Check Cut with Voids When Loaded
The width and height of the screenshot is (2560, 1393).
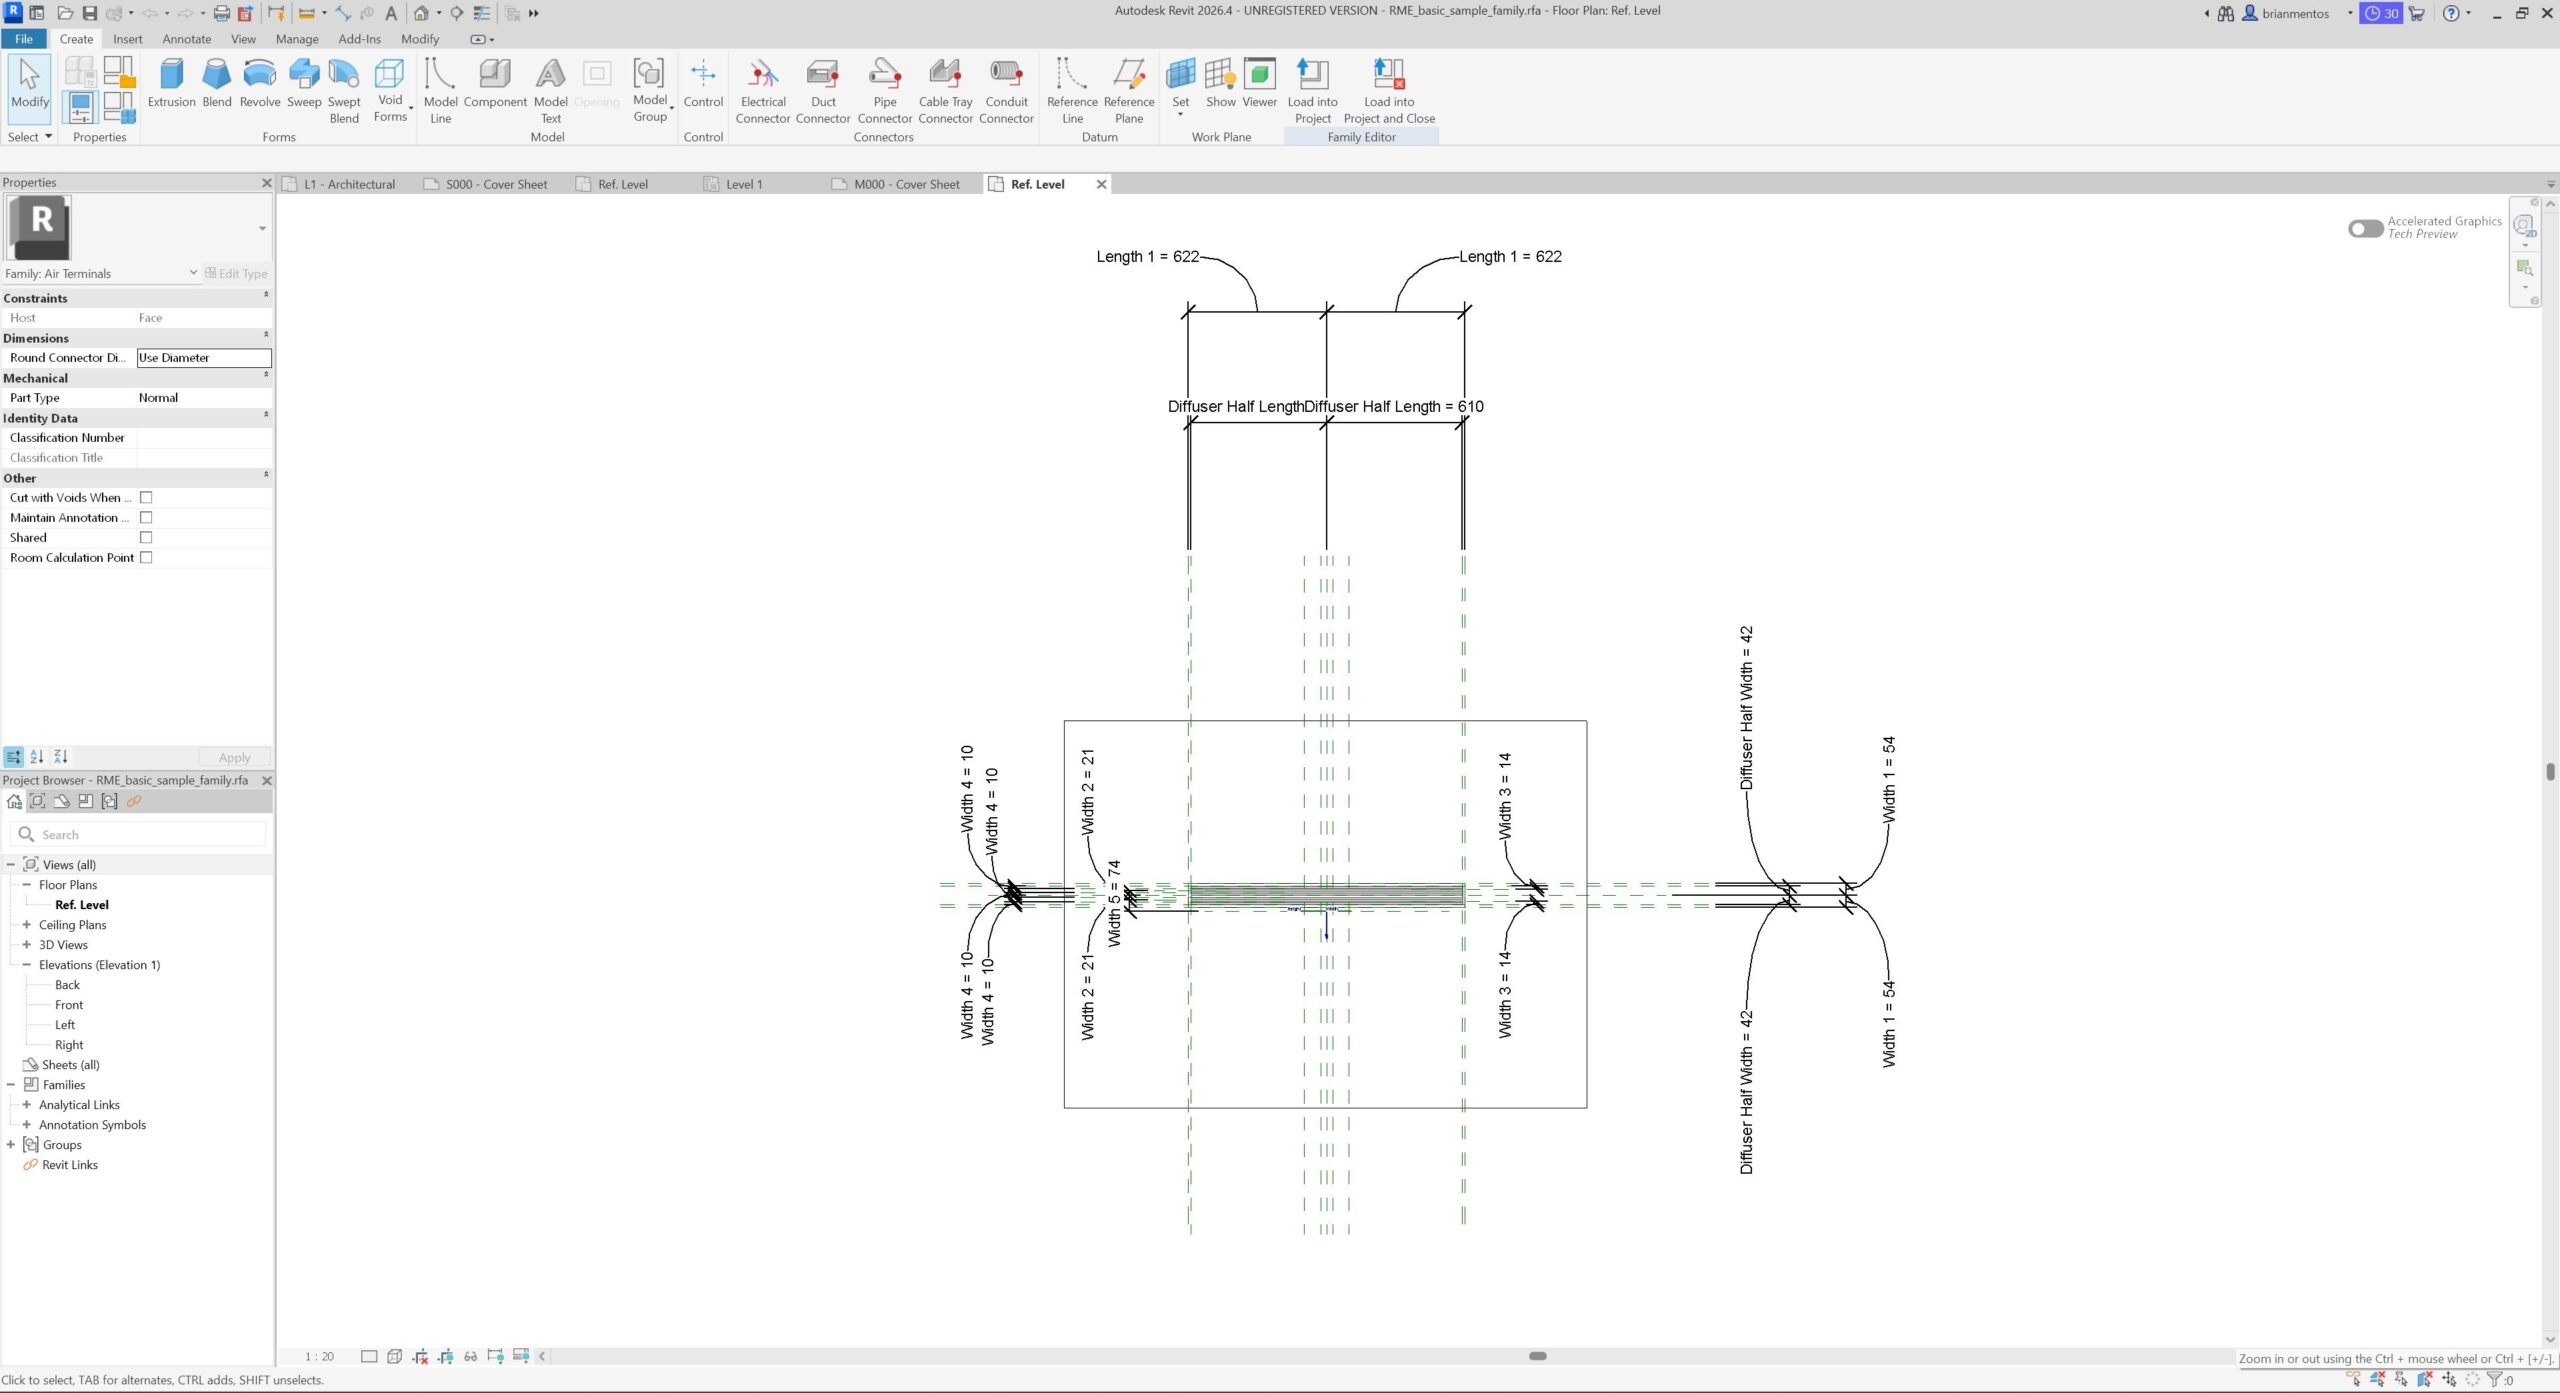(x=146, y=497)
